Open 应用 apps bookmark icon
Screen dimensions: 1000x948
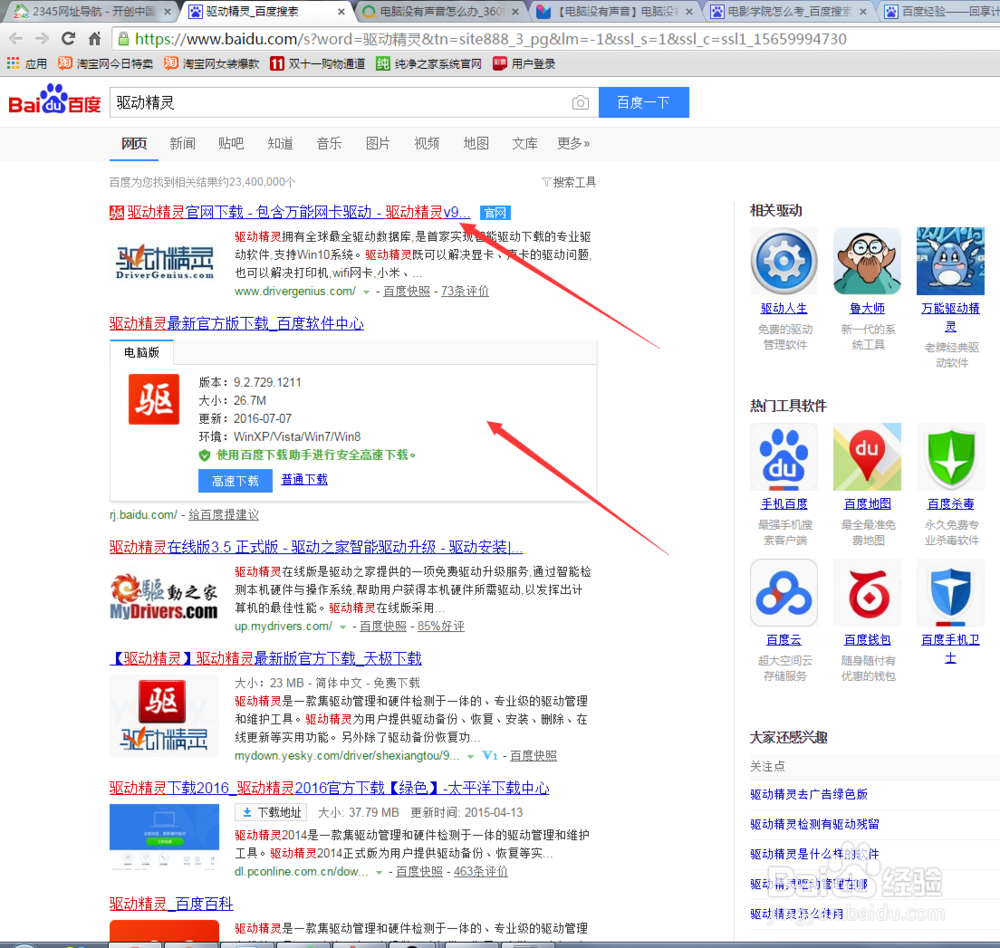pos(27,64)
